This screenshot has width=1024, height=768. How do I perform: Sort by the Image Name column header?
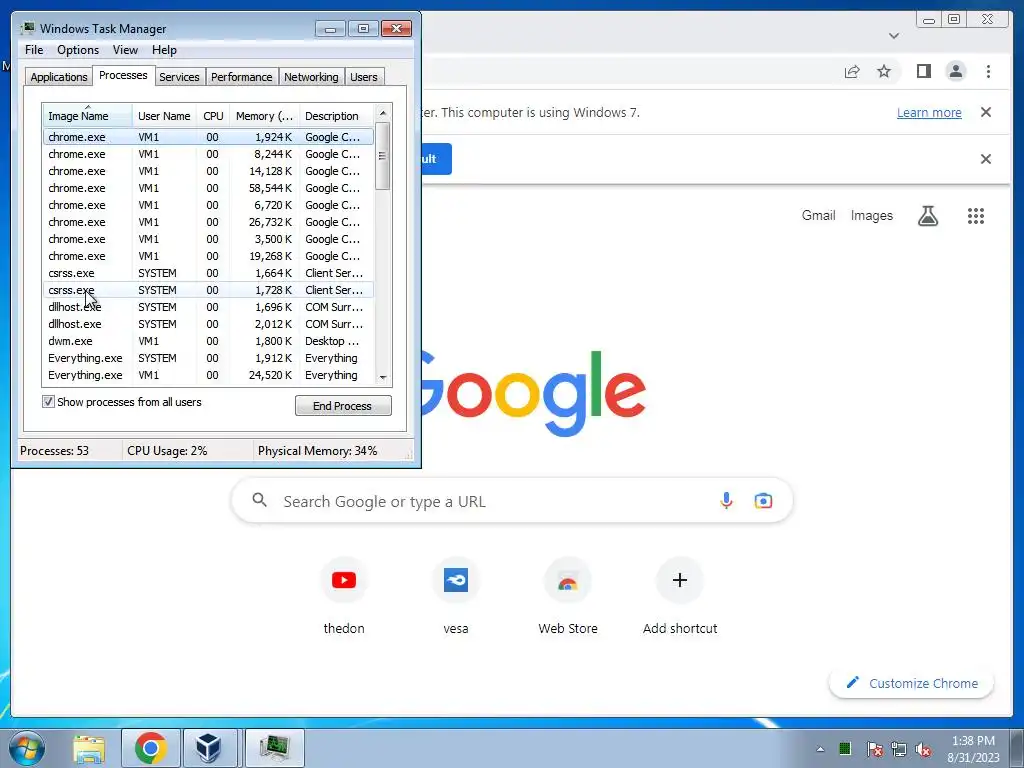pyautogui.click(x=88, y=116)
